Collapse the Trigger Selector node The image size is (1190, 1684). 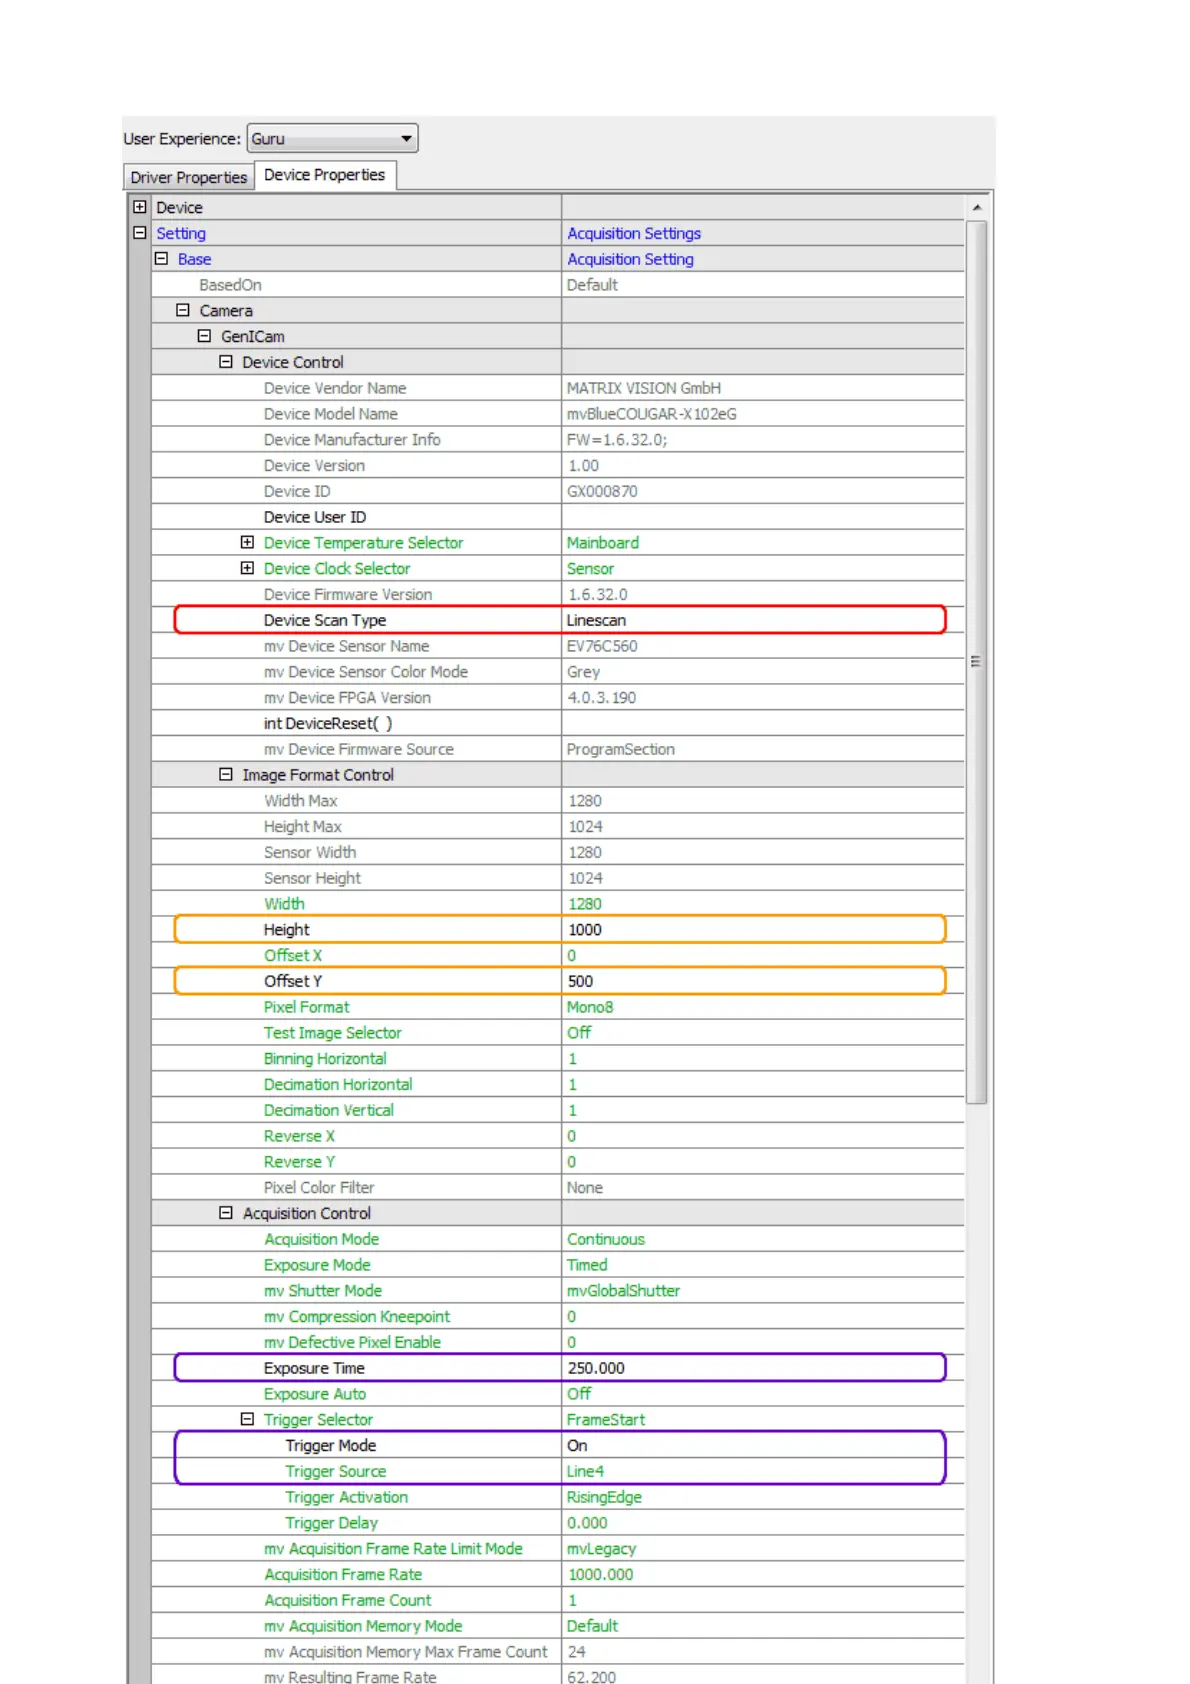[x=247, y=1419]
